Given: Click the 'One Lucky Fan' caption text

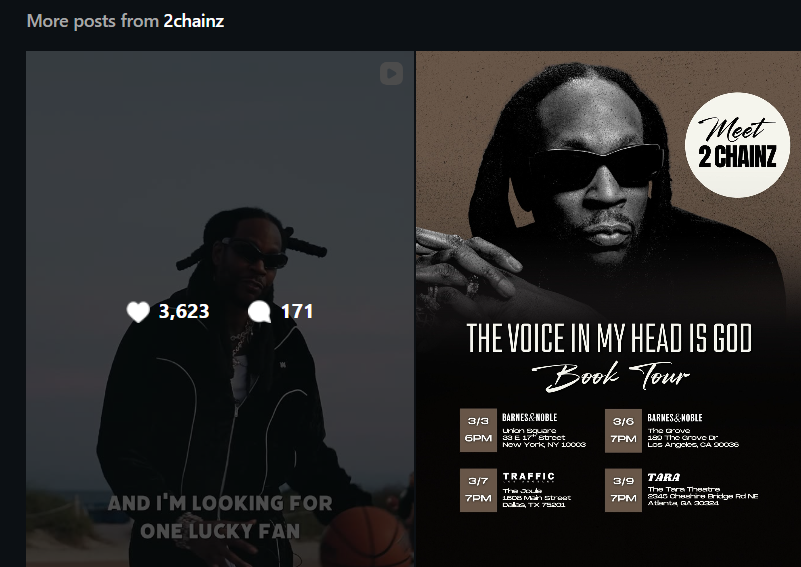Looking at the screenshot, I should pos(220,531).
